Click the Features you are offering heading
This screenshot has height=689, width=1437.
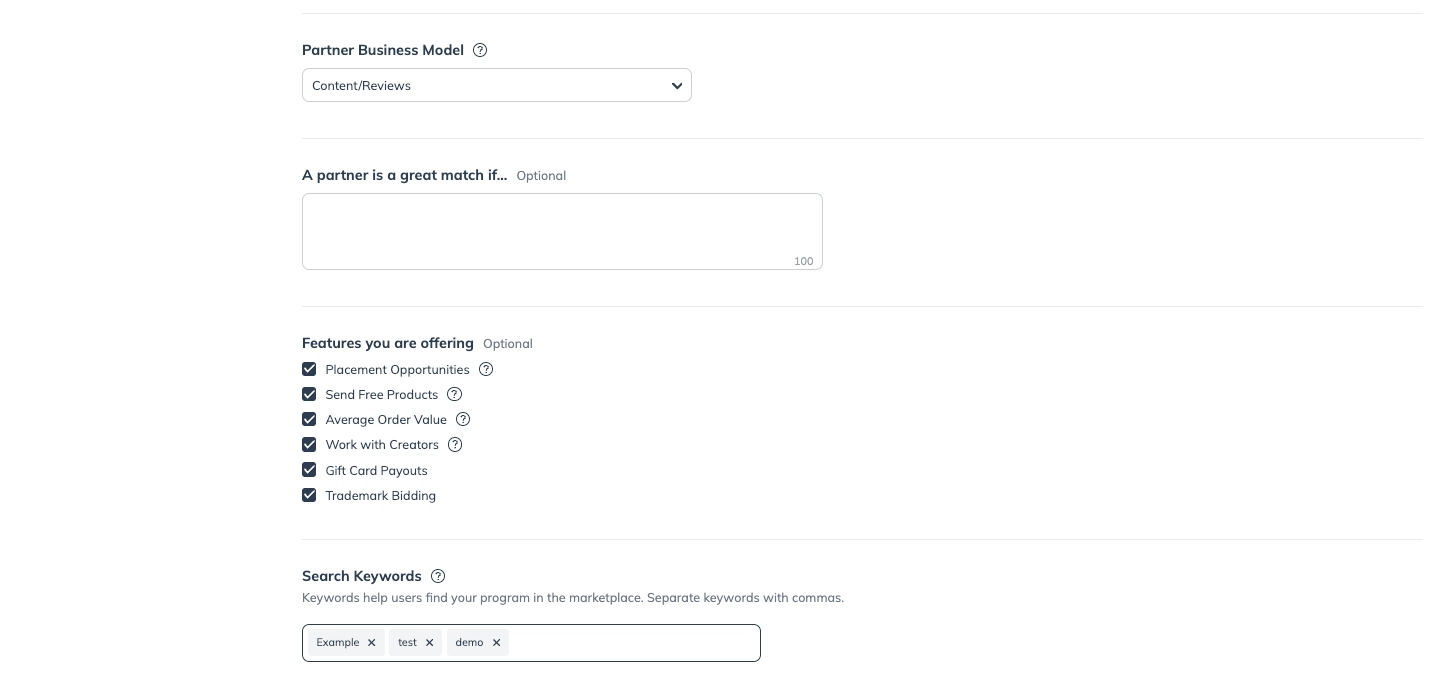[x=388, y=343]
